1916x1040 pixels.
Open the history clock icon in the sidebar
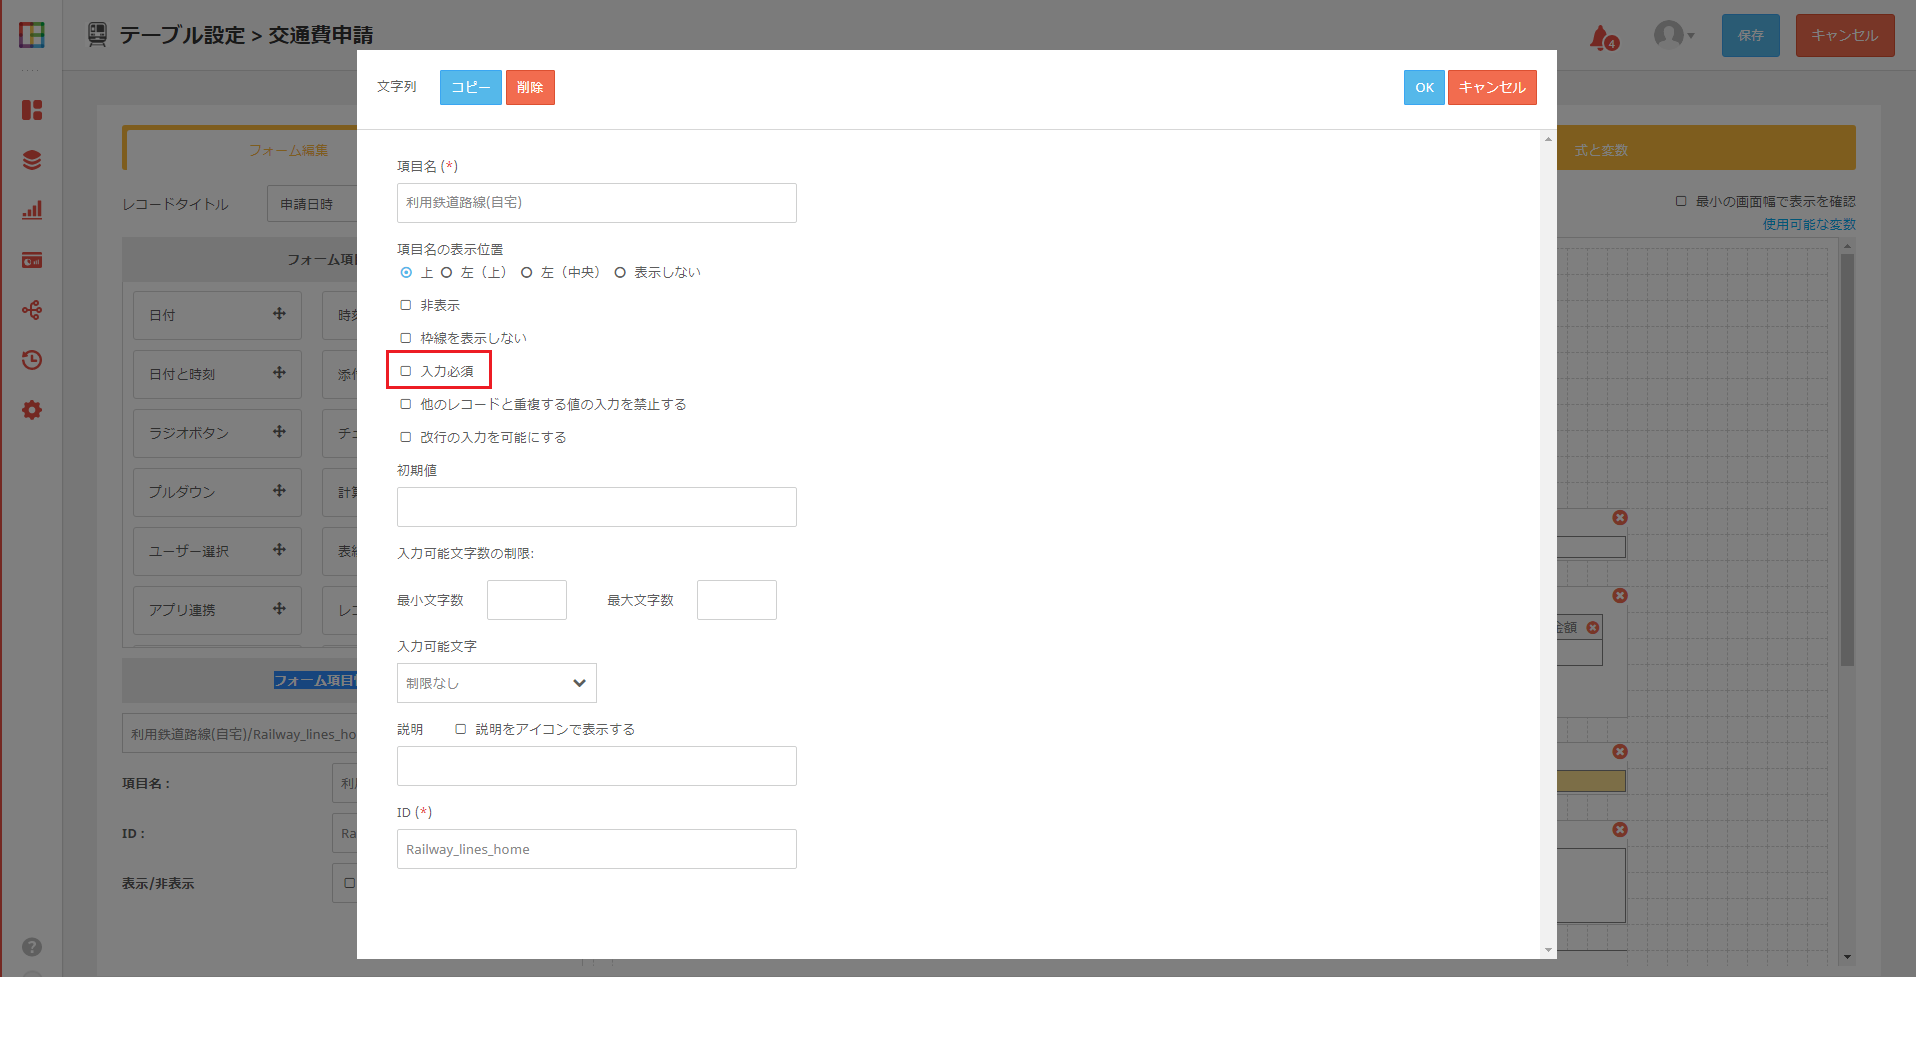[x=32, y=360]
